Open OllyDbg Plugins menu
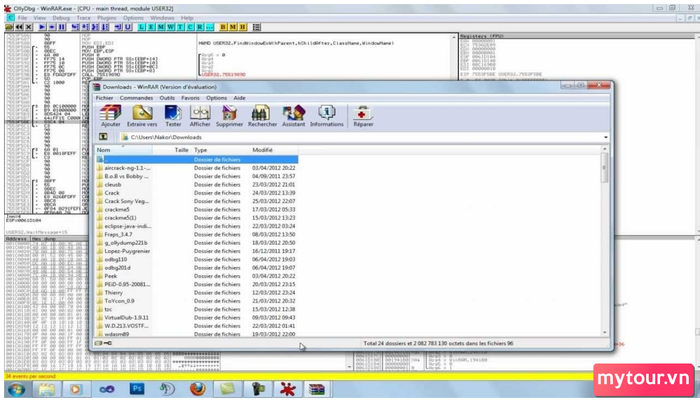The width and height of the screenshot is (700, 404). coord(107,18)
